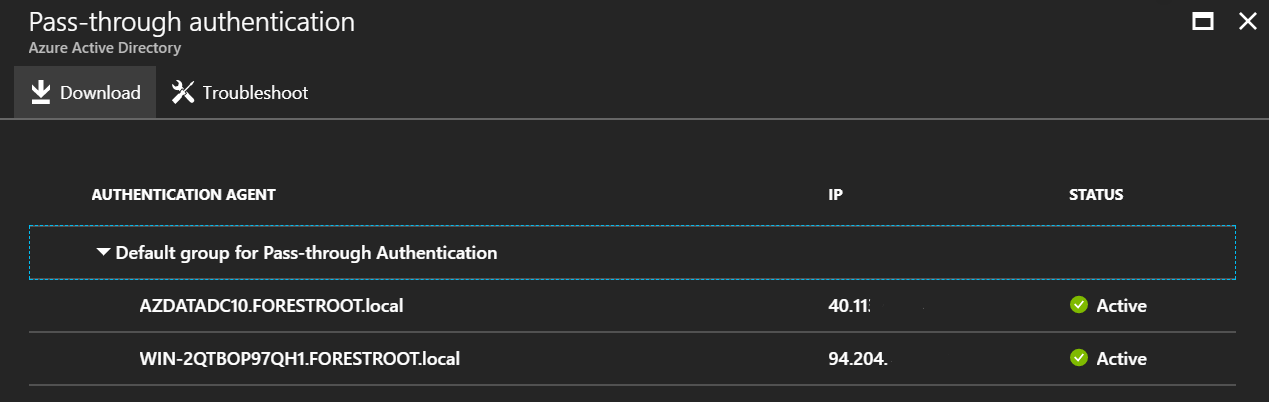Screen dimensions: 1269x402
Task: Click WIN-2QTBOP97QH1 green Active checkmark icon
Action: (1078, 357)
